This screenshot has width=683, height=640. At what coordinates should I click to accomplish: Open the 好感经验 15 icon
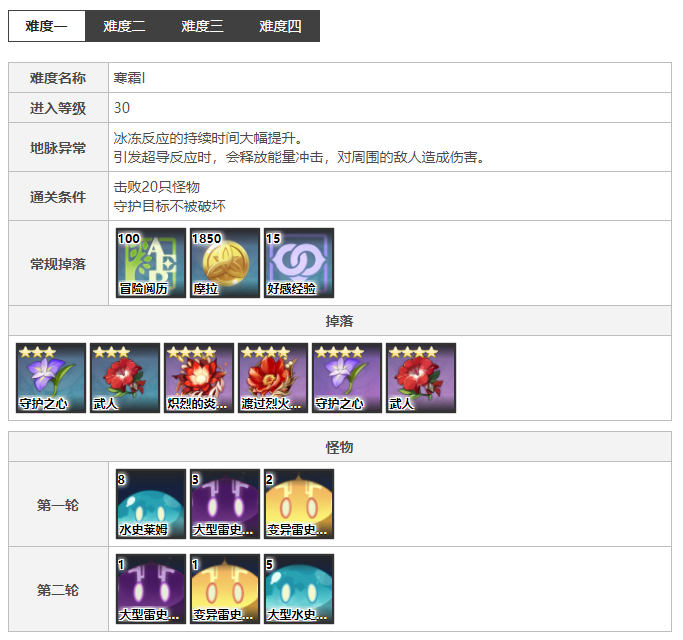(299, 263)
